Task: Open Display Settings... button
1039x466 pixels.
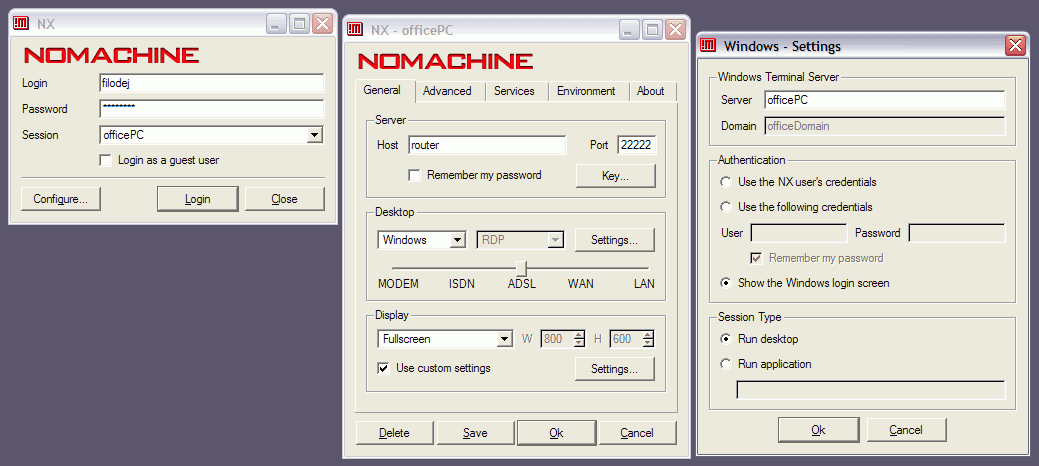Action: pos(614,369)
